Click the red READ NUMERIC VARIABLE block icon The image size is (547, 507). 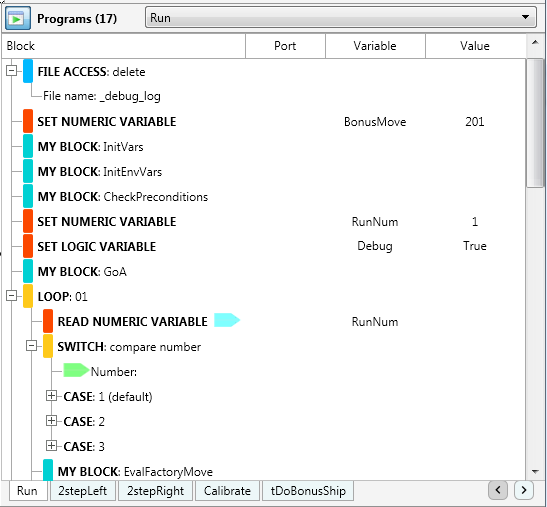point(48,321)
